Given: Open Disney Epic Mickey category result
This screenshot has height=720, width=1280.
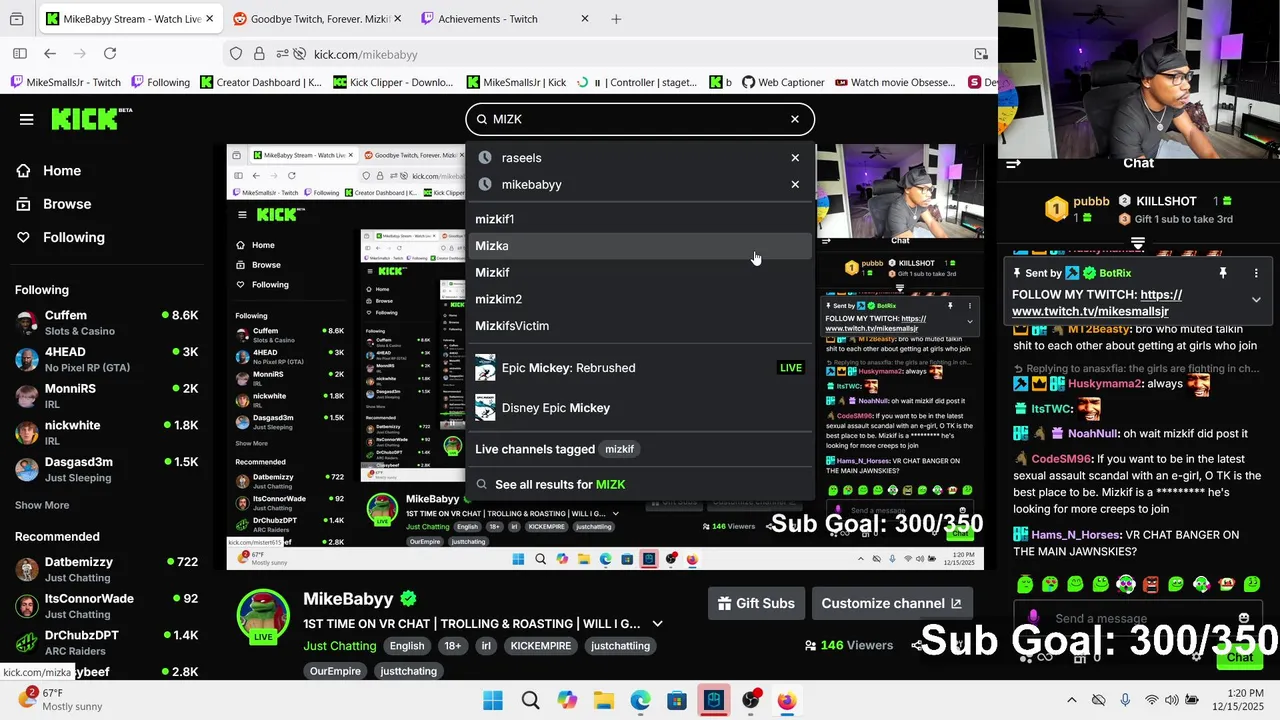Looking at the screenshot, I should [x=640, y=408].
